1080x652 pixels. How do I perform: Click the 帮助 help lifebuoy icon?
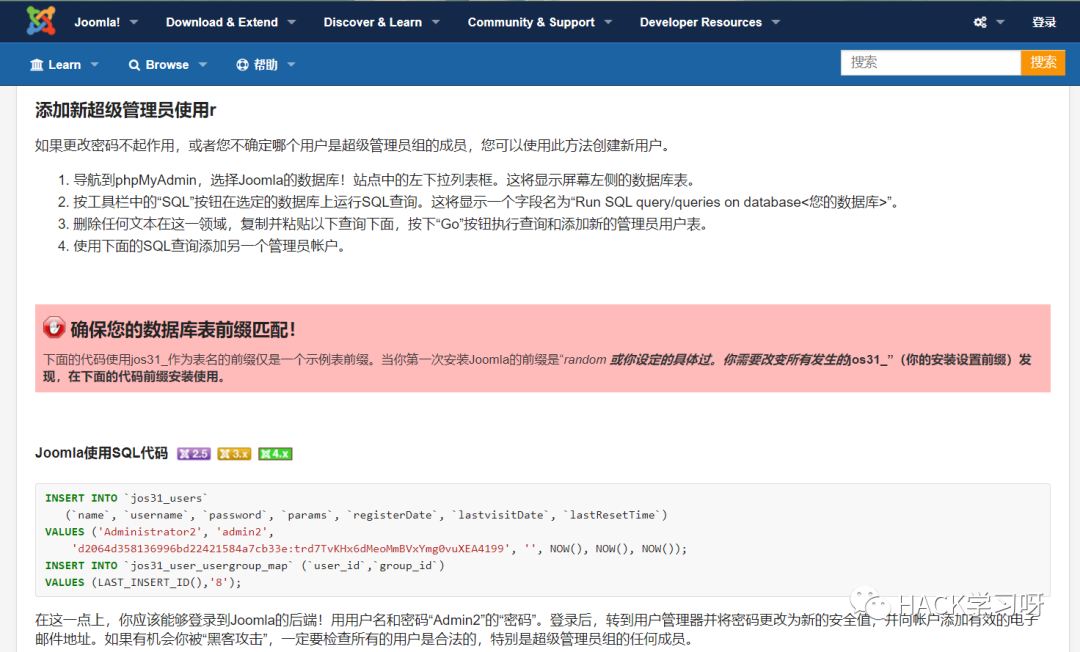point(242,65)
